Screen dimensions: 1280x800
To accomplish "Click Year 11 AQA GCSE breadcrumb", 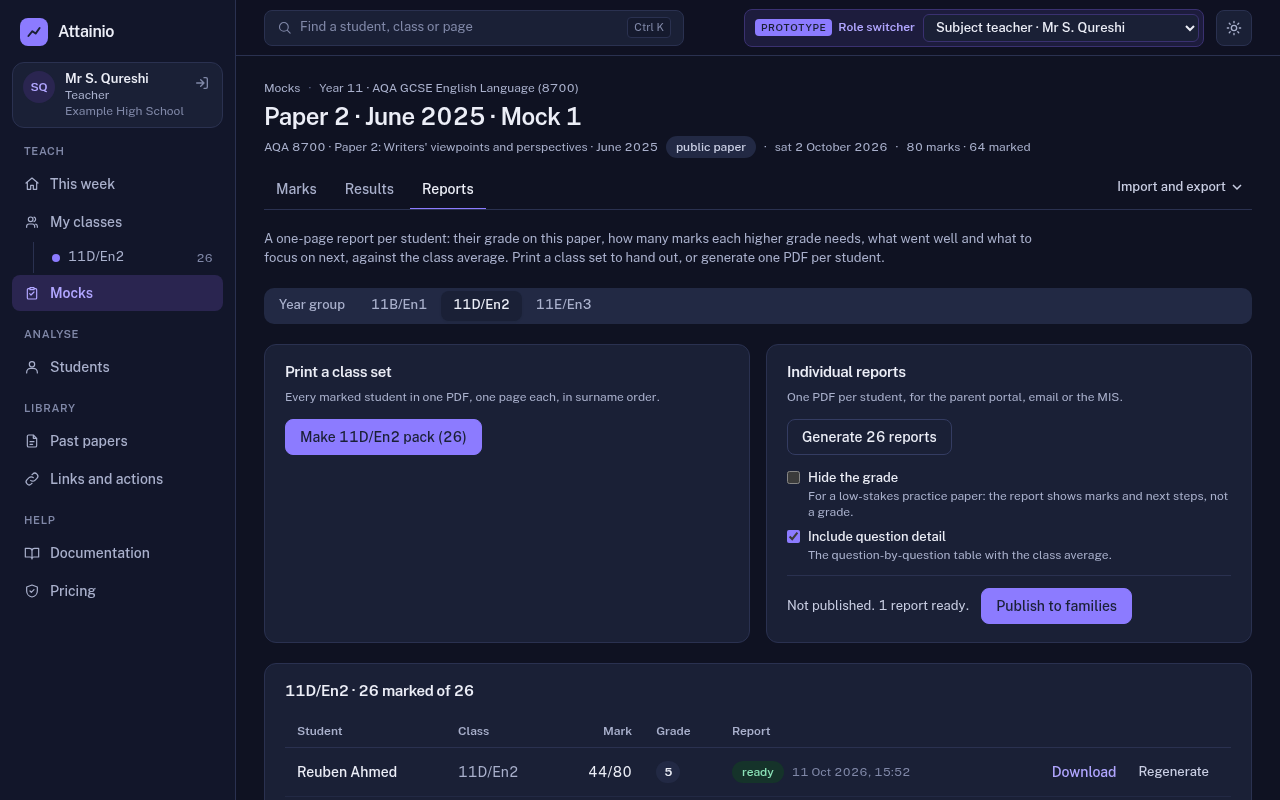I will point(448,88).
